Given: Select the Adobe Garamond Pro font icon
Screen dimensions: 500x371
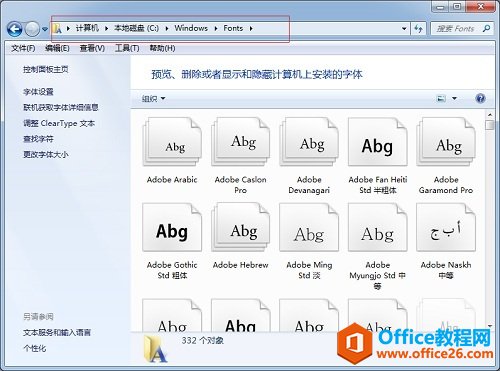Looking at the screenshot, I should click(446, 142).
